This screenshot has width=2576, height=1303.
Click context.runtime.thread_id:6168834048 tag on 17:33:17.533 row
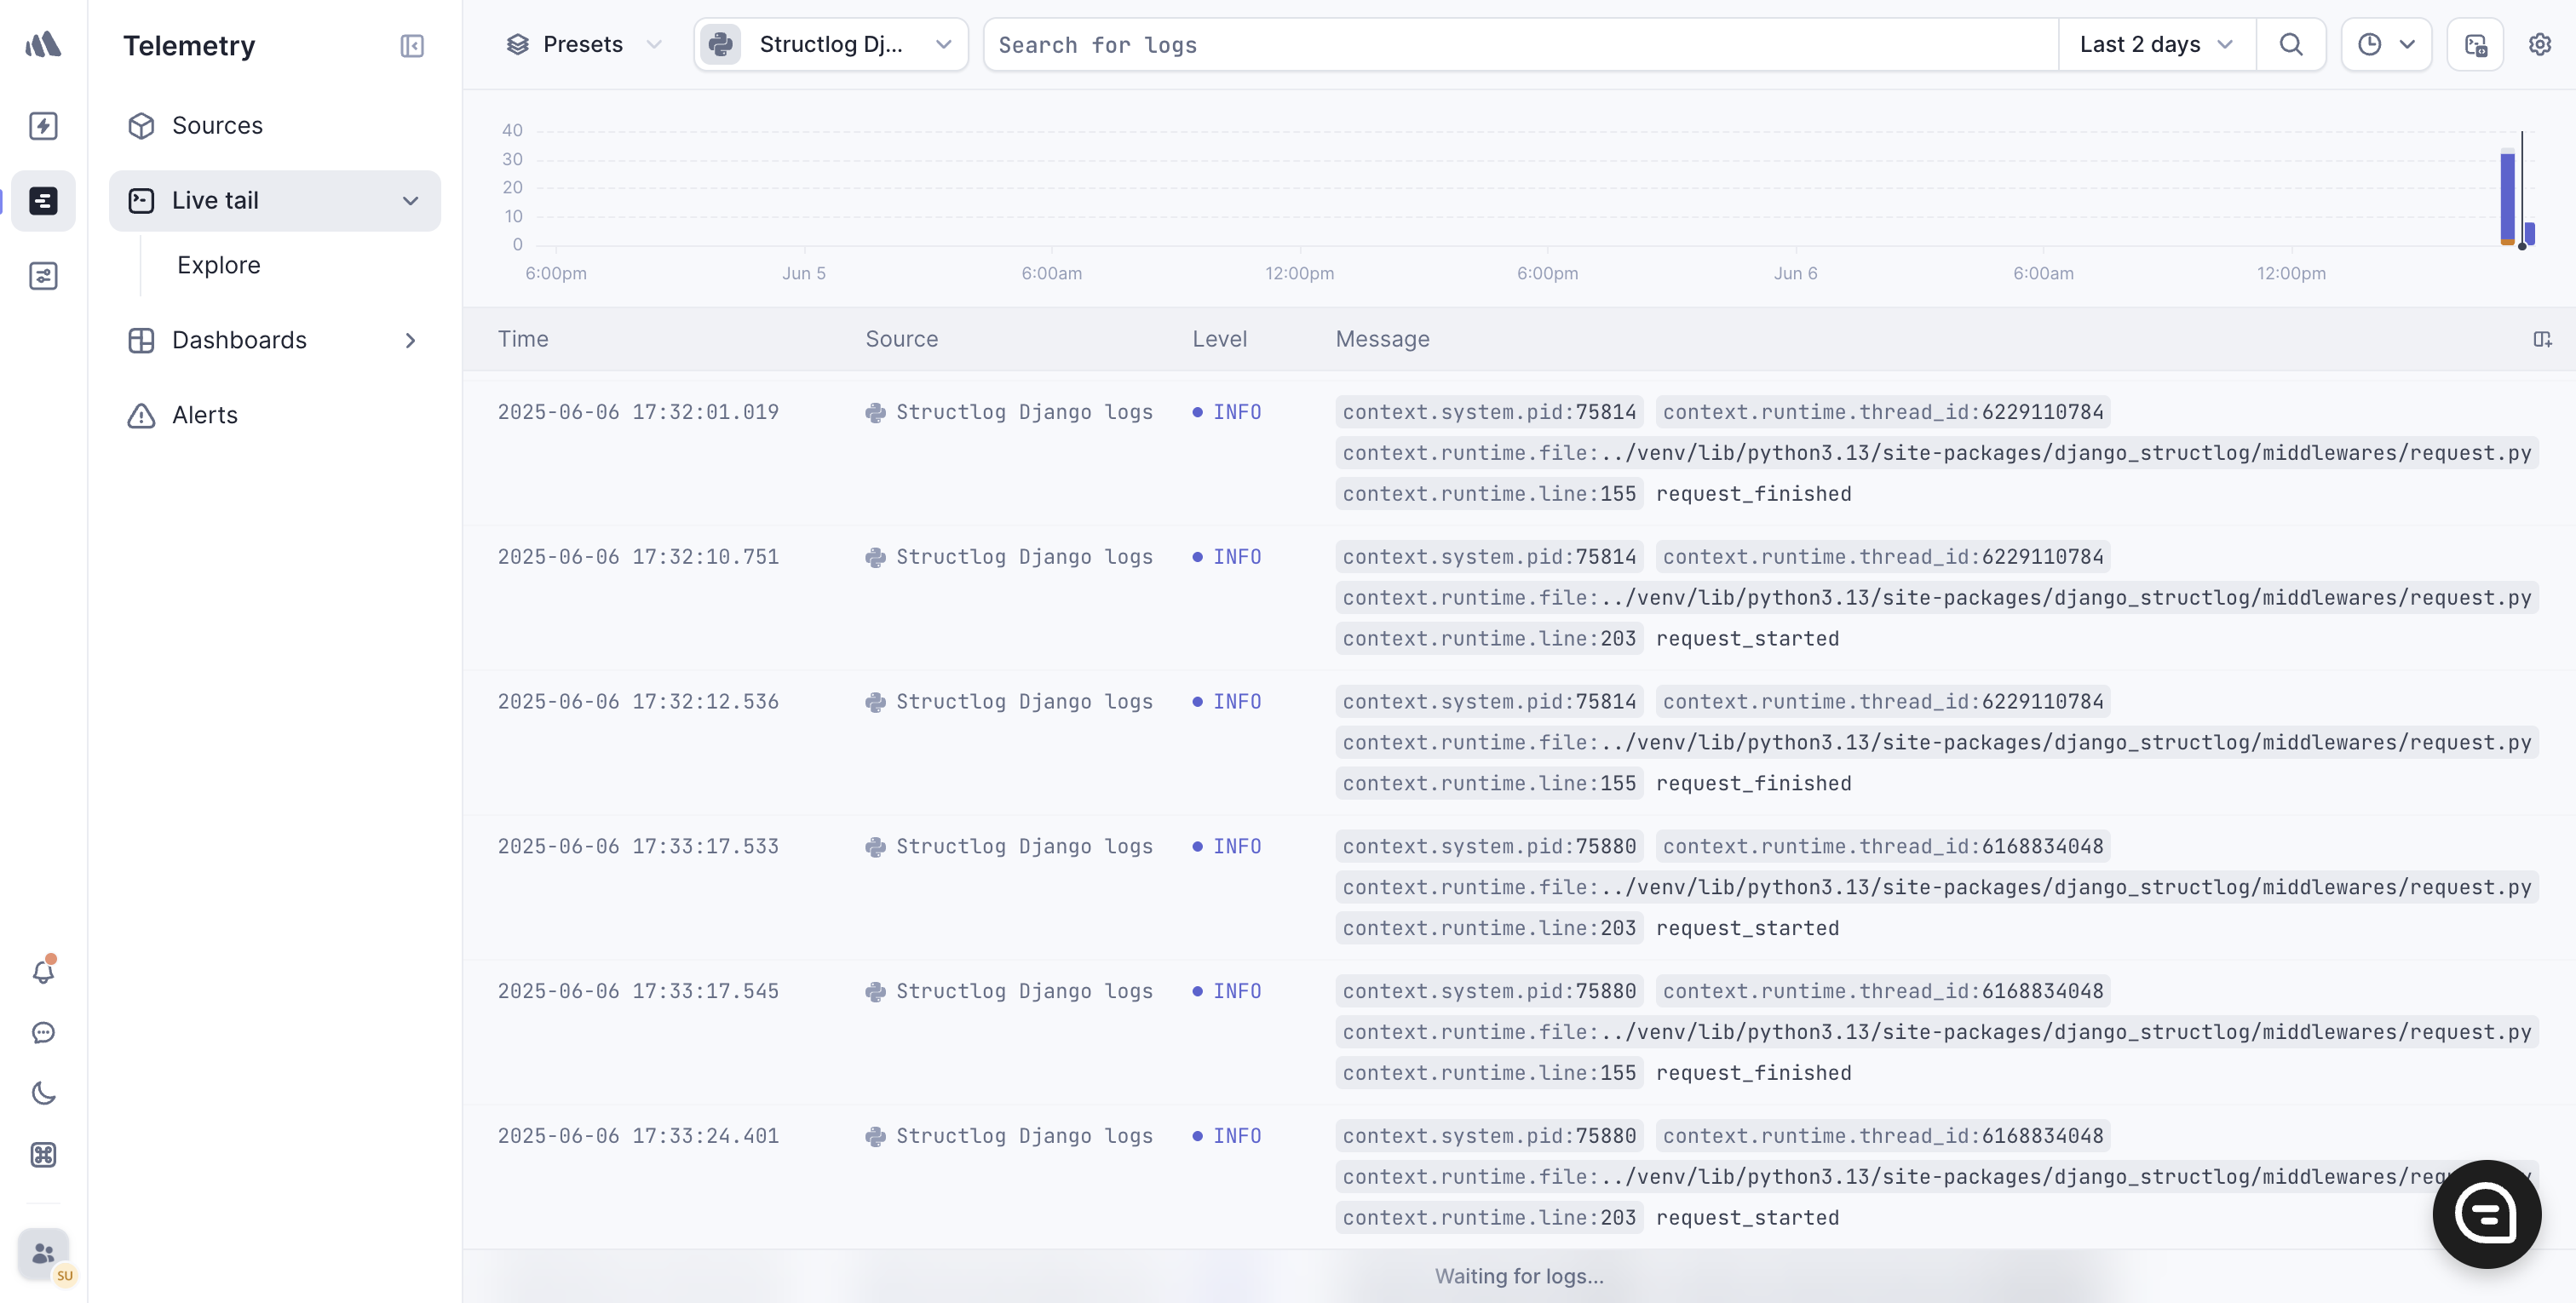coord(1883,847)
